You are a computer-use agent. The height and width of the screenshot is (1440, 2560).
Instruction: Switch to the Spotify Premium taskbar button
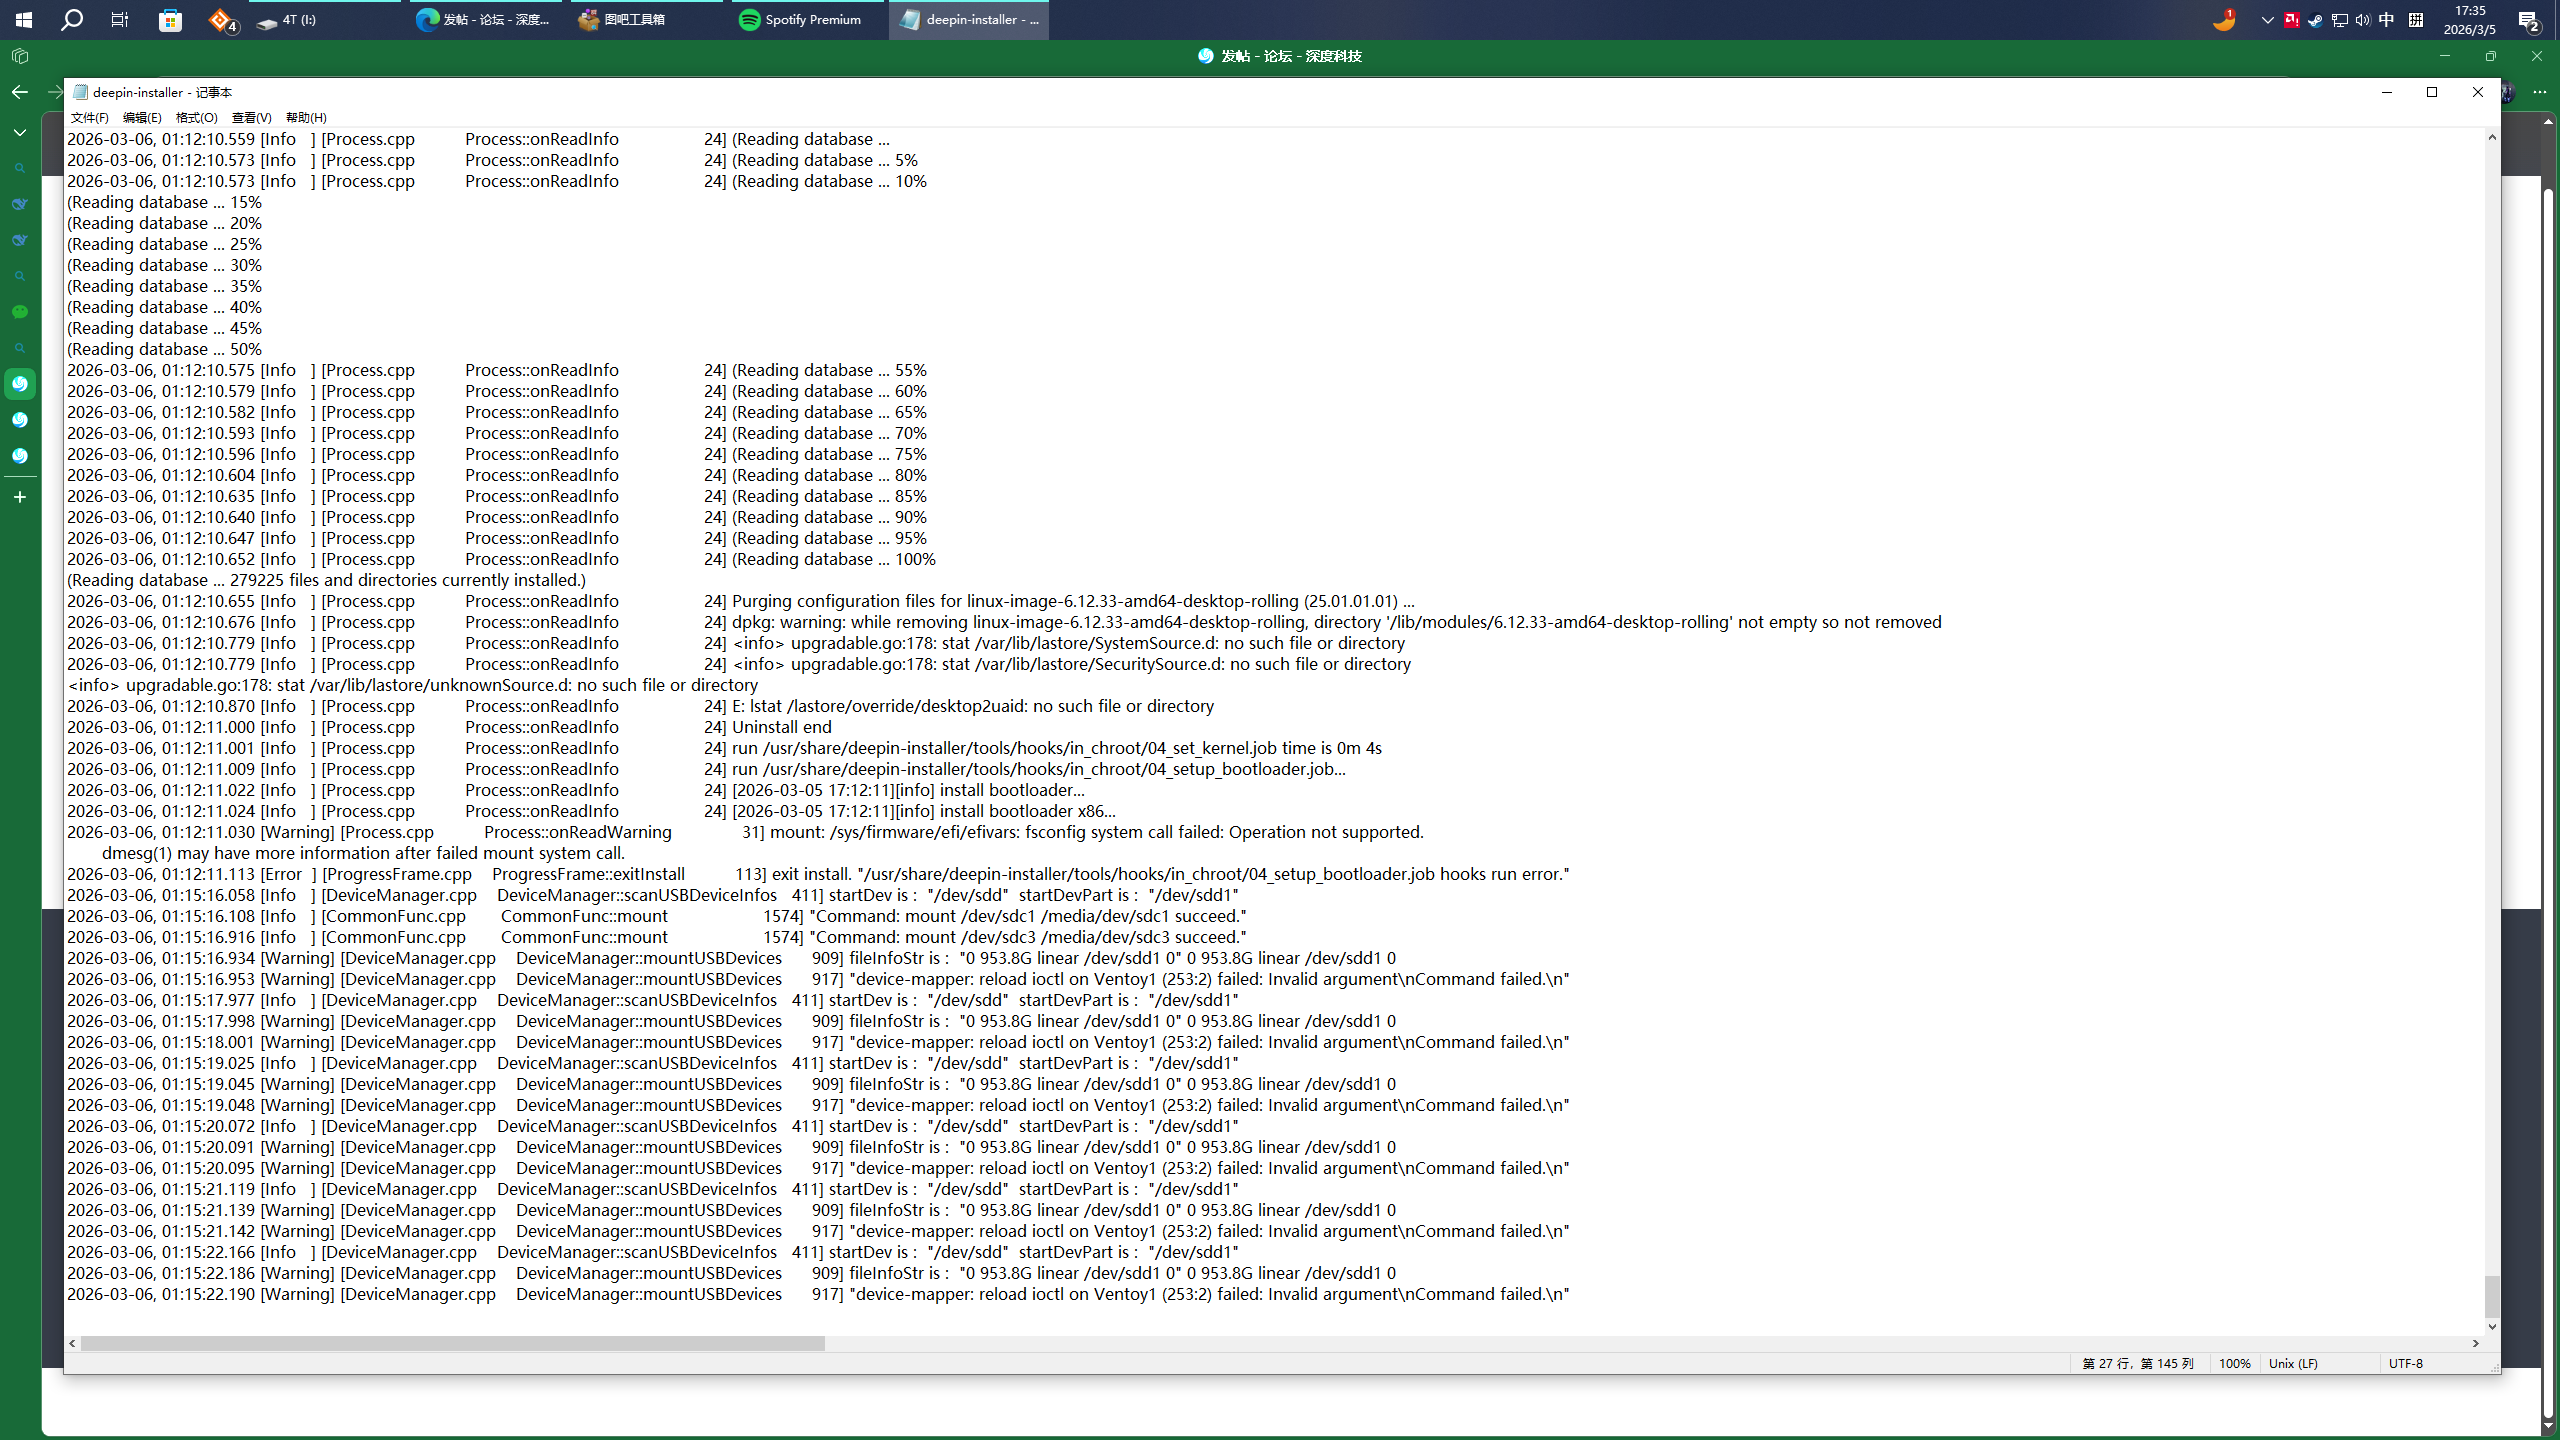800,20
